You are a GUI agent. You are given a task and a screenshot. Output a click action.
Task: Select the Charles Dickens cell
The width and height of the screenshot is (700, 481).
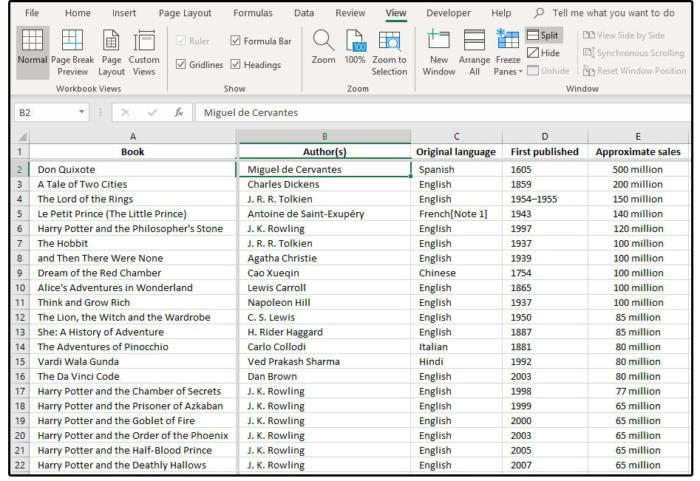[324, 184]
